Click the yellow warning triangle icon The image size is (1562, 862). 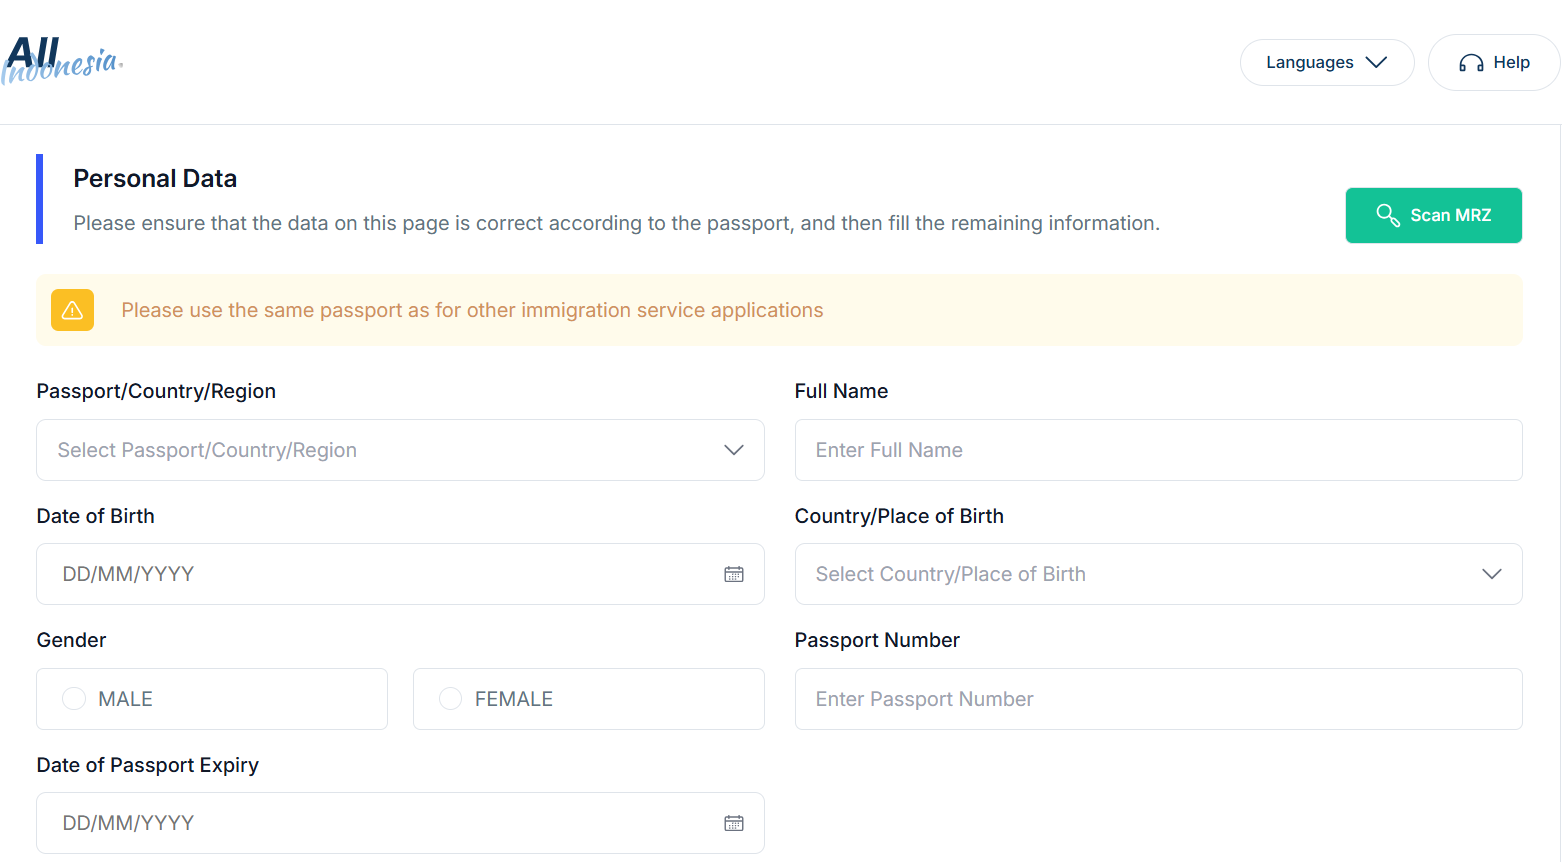pos(73,310)
